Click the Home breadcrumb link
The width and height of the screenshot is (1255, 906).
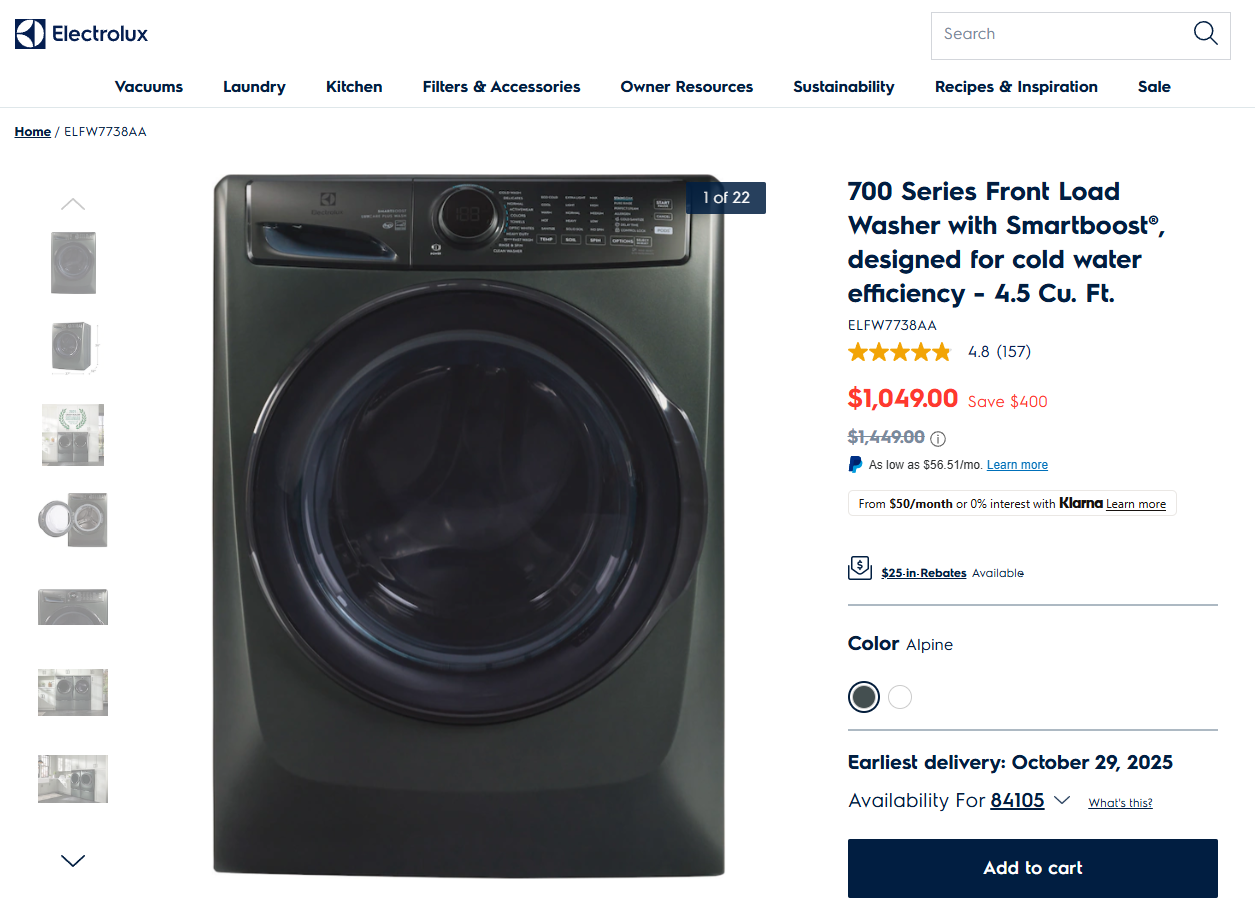32,131
